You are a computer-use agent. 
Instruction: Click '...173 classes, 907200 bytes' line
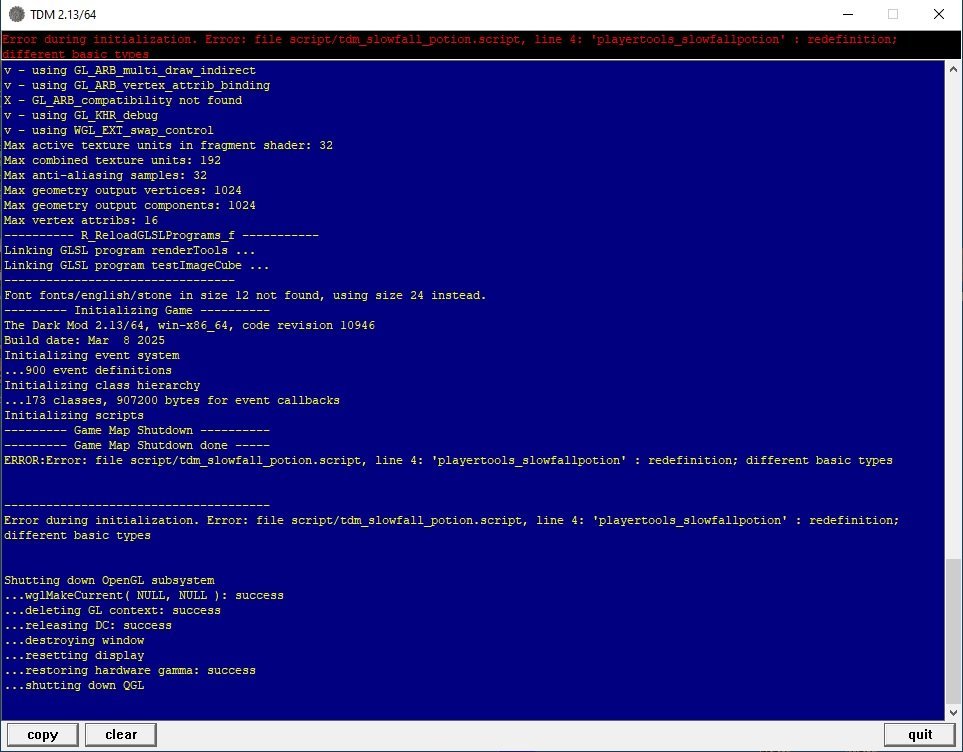172,401
